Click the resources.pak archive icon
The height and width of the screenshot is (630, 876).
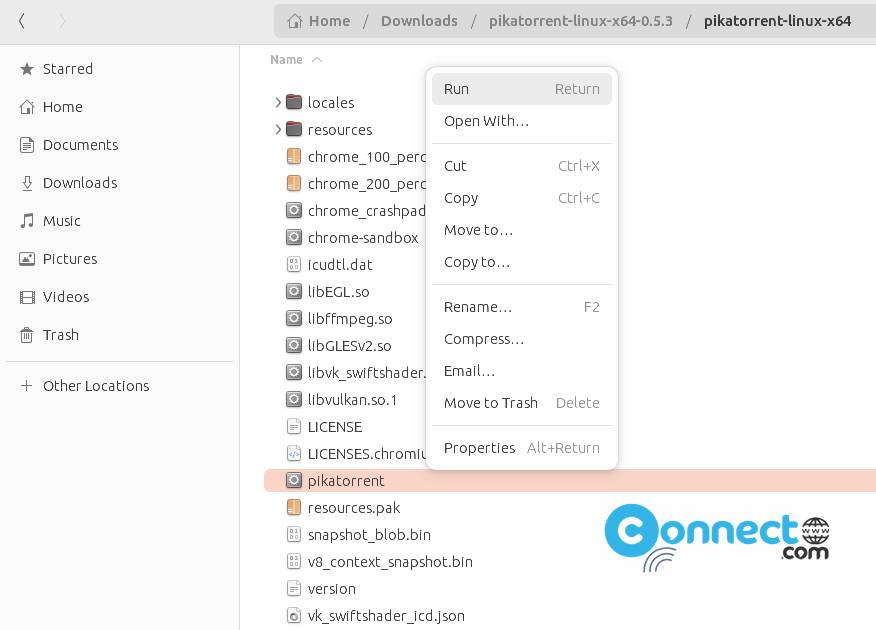click(294, 508)
